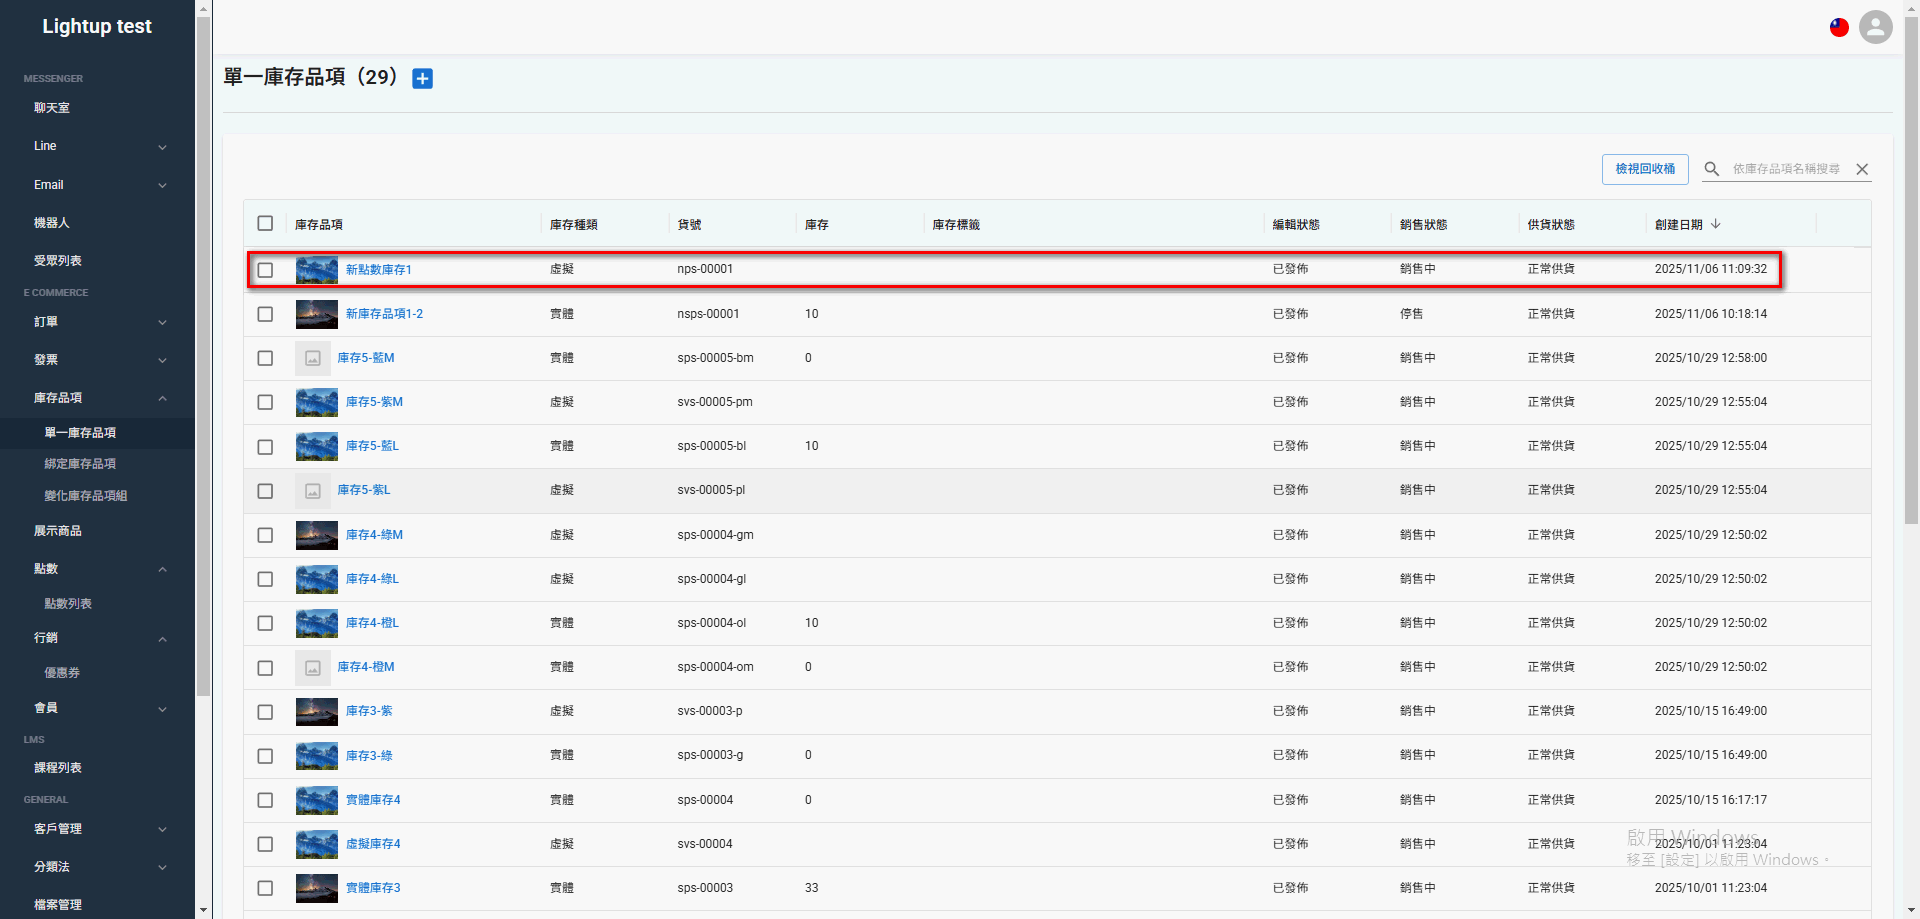Image resolution: width=1920 pixels, height=919 pixels.
Task: Check the 庫存5-藍M row checkbox
Action: (x=265, y=358)
